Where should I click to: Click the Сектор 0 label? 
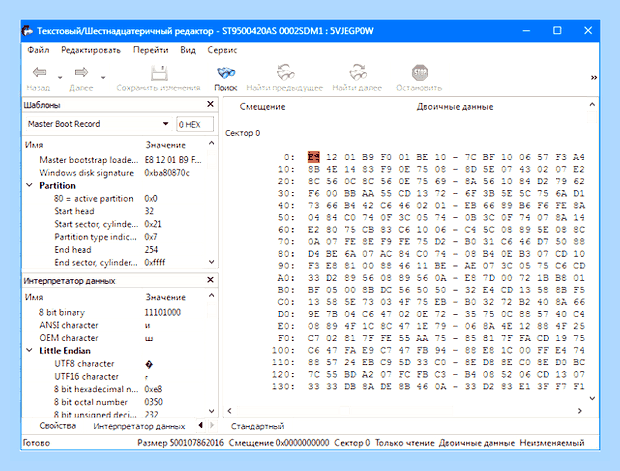[243, 133]
